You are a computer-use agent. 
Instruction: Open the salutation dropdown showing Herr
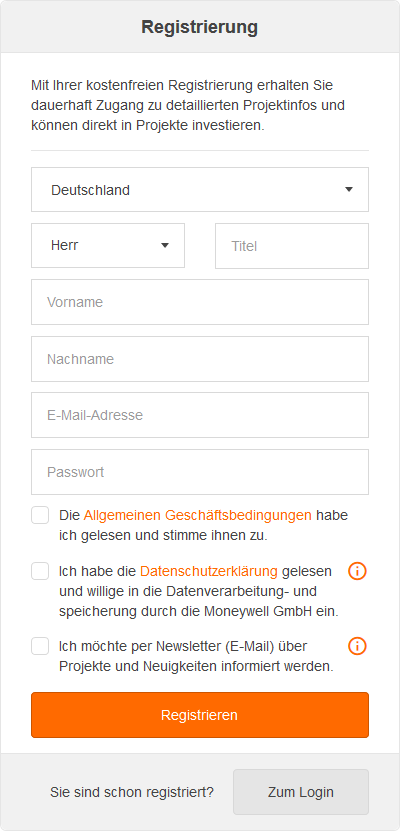[108, 245]
